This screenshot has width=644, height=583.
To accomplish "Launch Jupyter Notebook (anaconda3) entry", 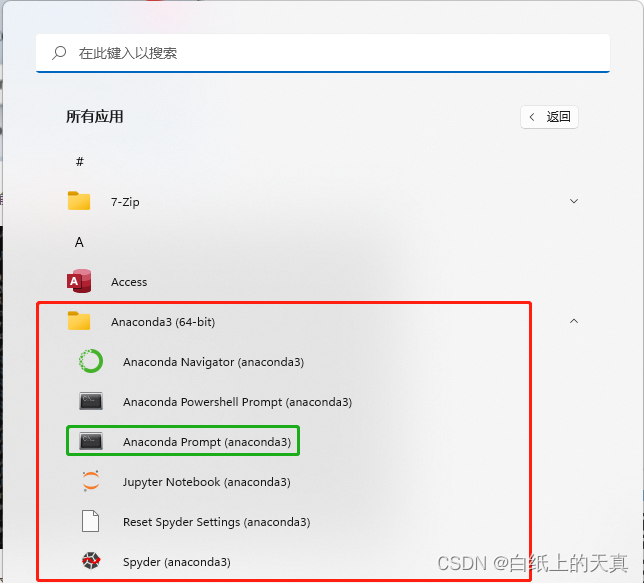I will (x=207, y=482).
